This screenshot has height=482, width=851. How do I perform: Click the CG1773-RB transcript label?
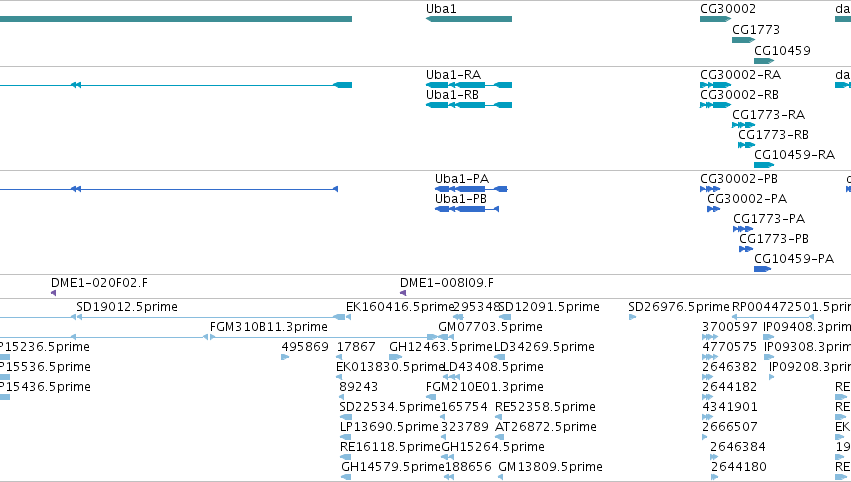(773, 135)
